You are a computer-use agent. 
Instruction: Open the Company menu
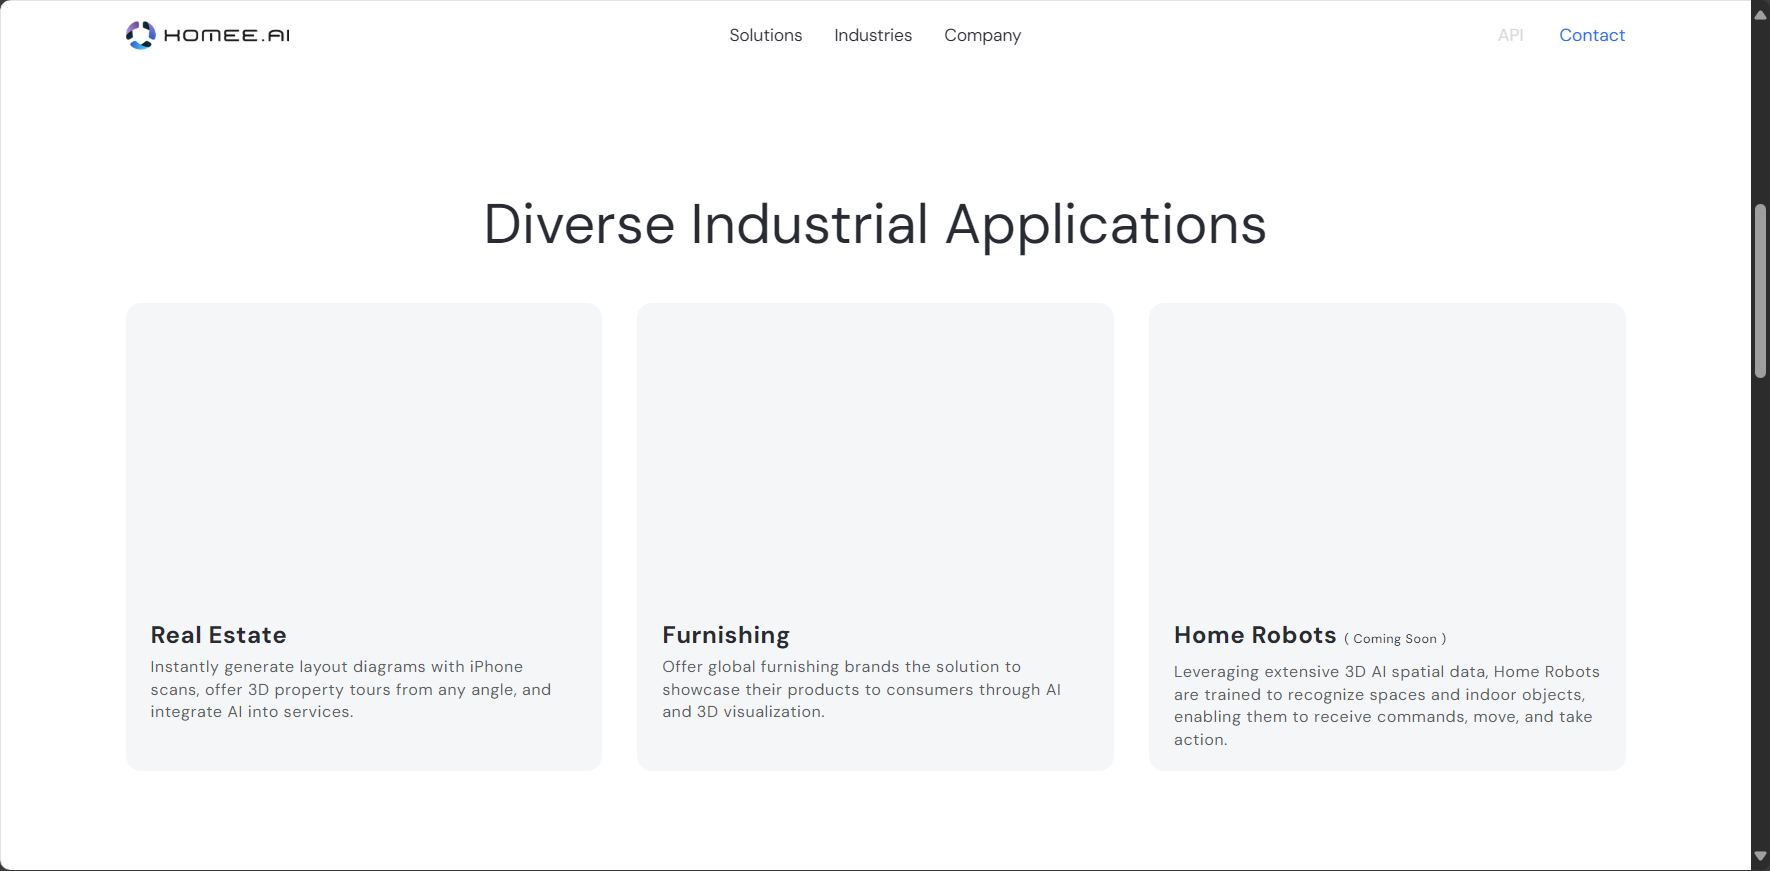pyautogui.click(x=982, y=36)
